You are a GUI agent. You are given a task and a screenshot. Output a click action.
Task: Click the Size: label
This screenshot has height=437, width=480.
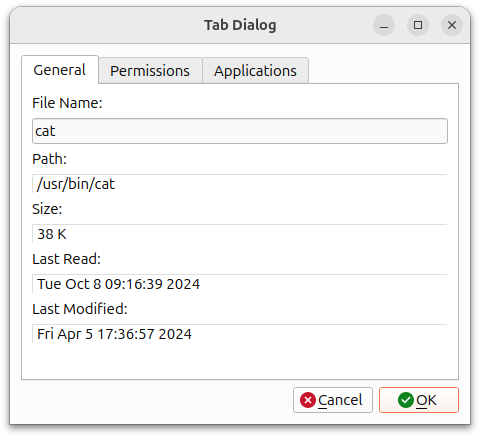point(47,209)
